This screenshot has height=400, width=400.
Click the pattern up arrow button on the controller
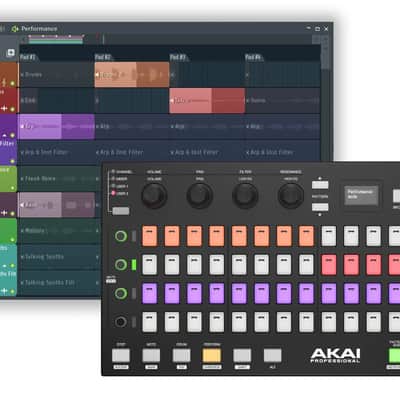pyautogui.click(x=320, y=185)
